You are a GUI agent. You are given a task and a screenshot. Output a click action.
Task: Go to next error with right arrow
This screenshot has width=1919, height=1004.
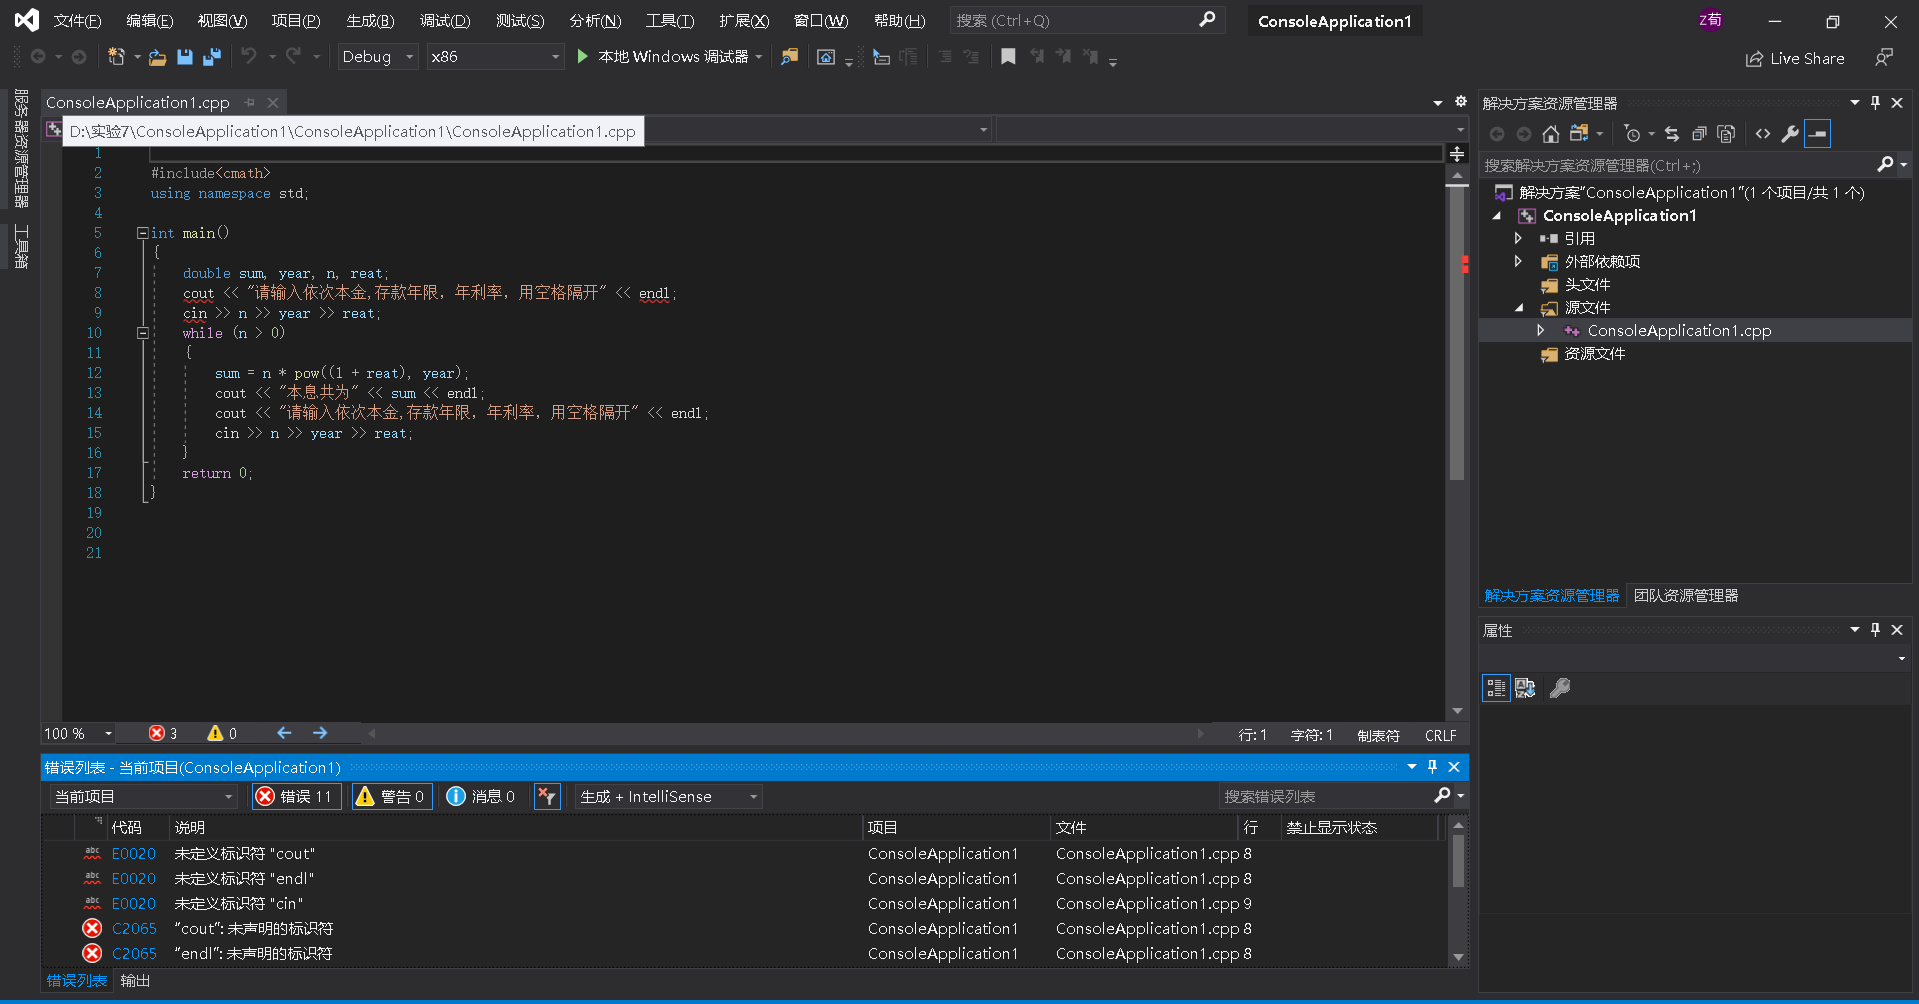320,734
